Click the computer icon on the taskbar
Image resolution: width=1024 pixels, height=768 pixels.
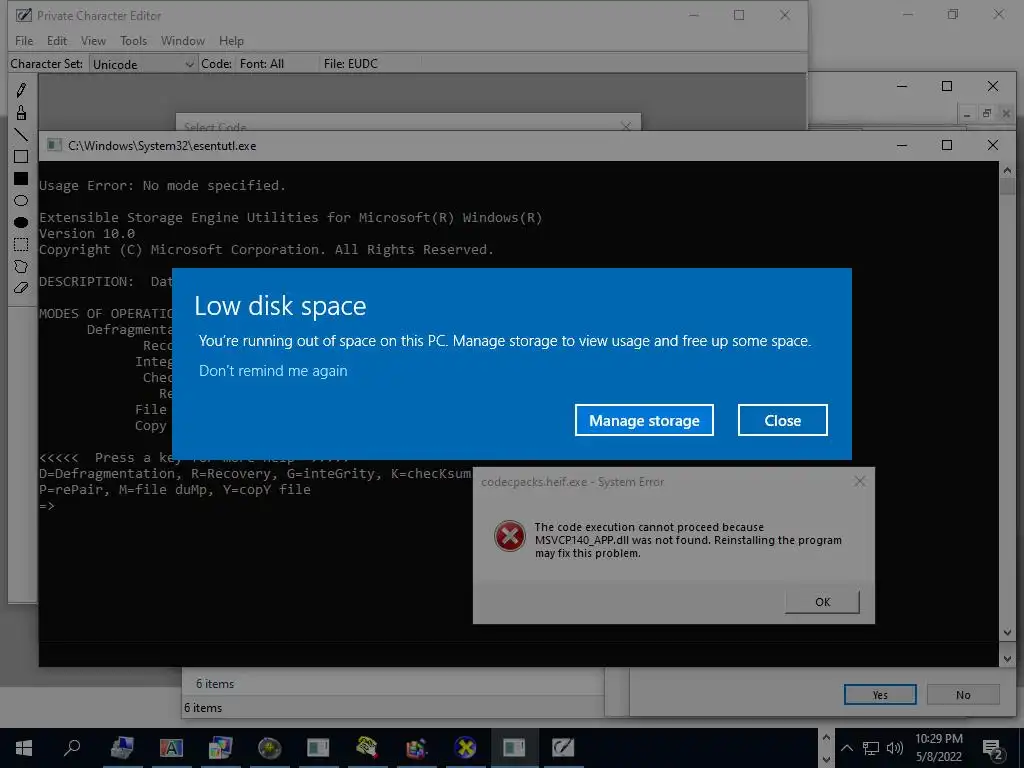pyautogui.click(x=122, y=748)
